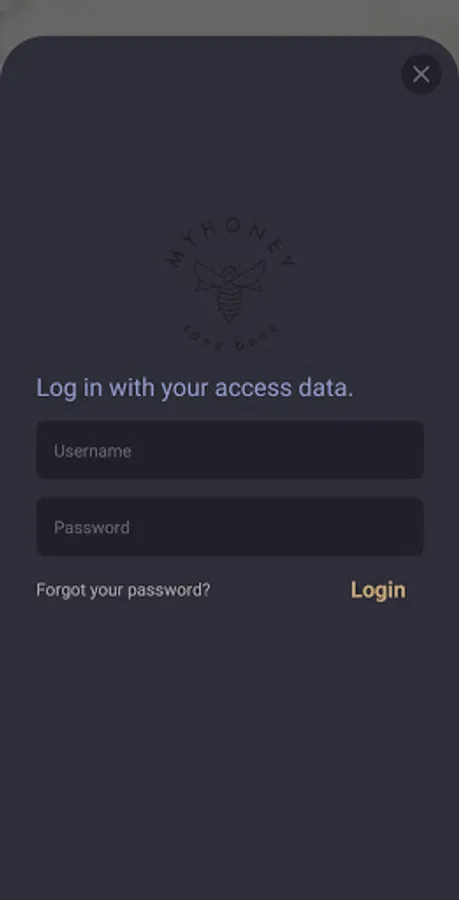459x900 pixels.
Task: Click the dimmed backdrop above the login sheet
Action: (x=230, y=16)
